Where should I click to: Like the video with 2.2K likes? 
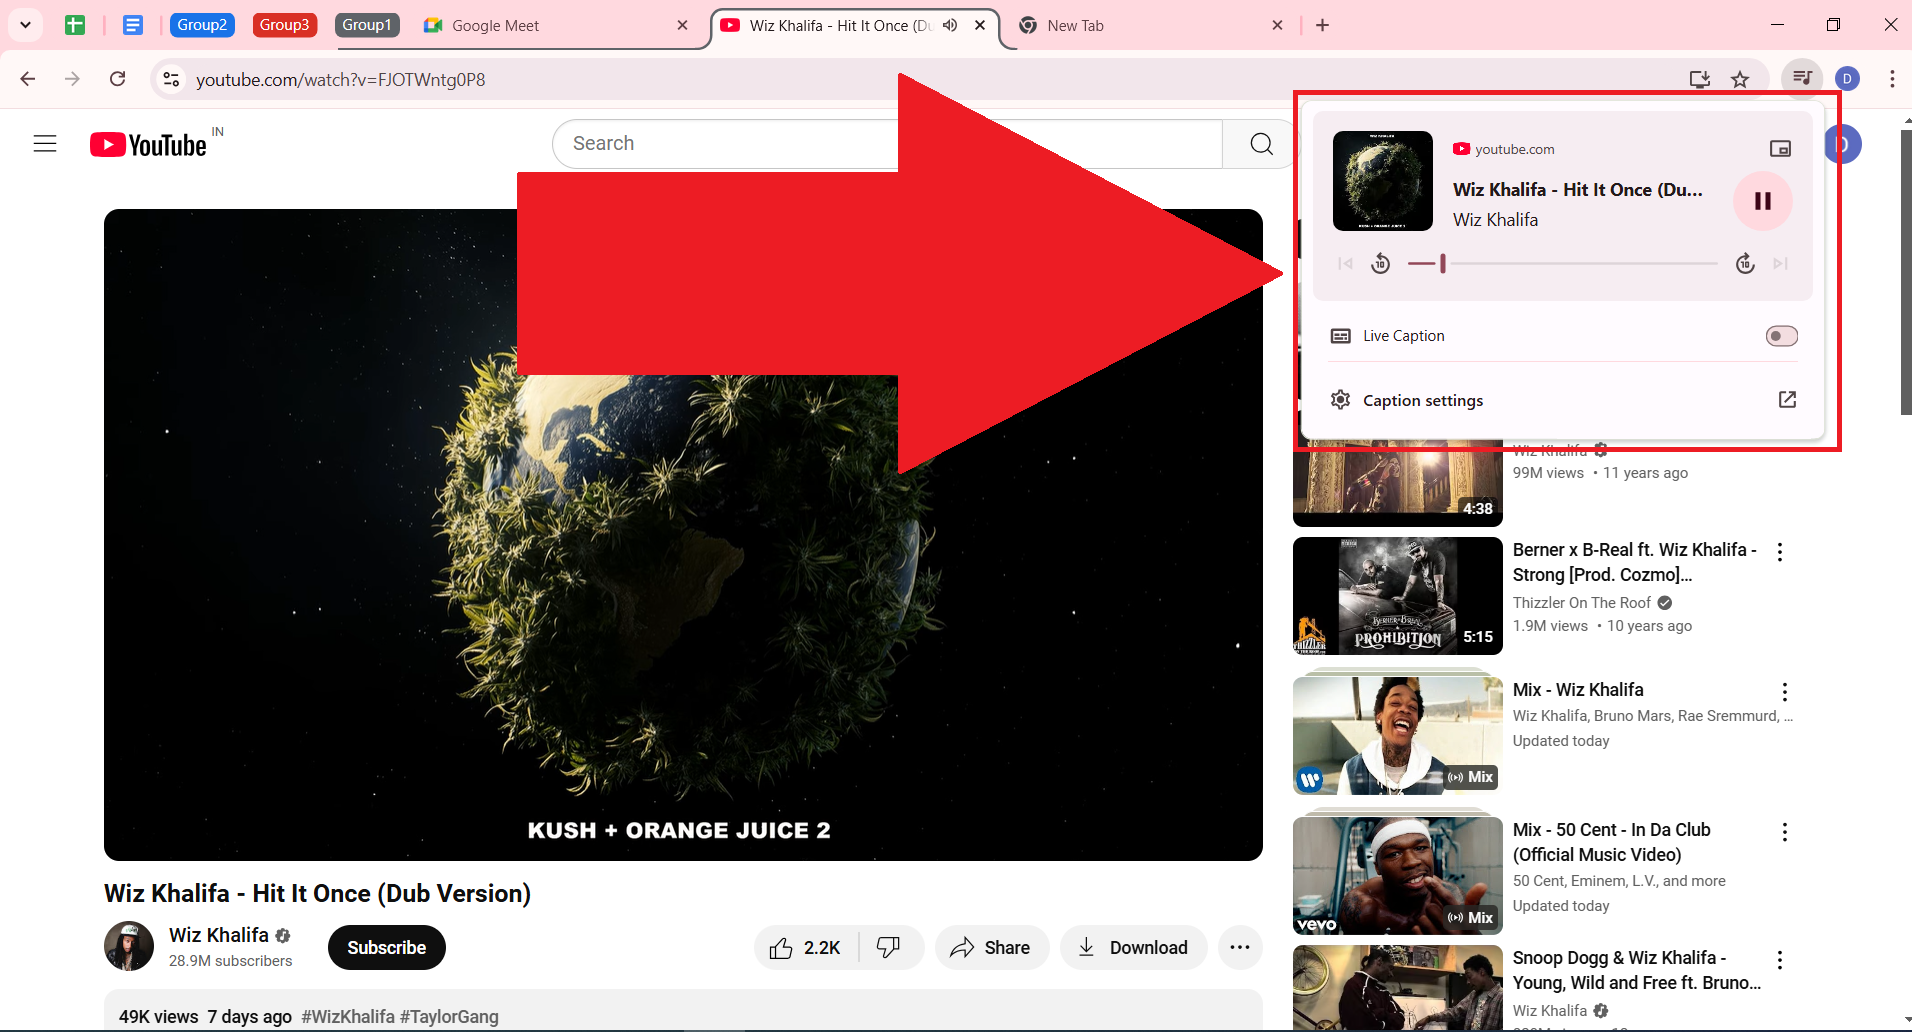click(x=806, y=948)
